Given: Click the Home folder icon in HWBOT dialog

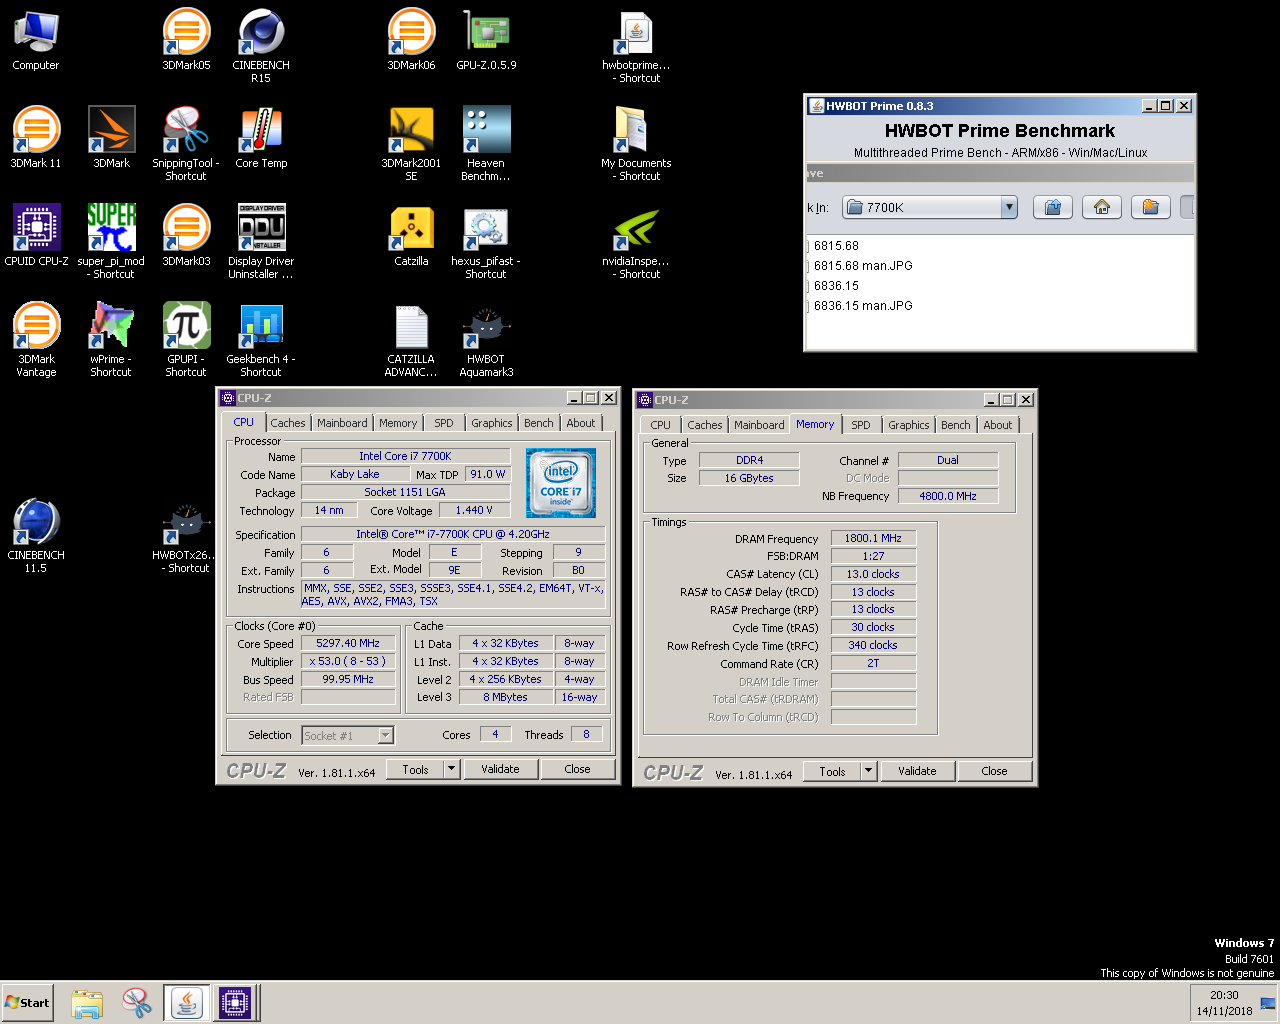Looking at the screenshot, I should (1101, 207).
